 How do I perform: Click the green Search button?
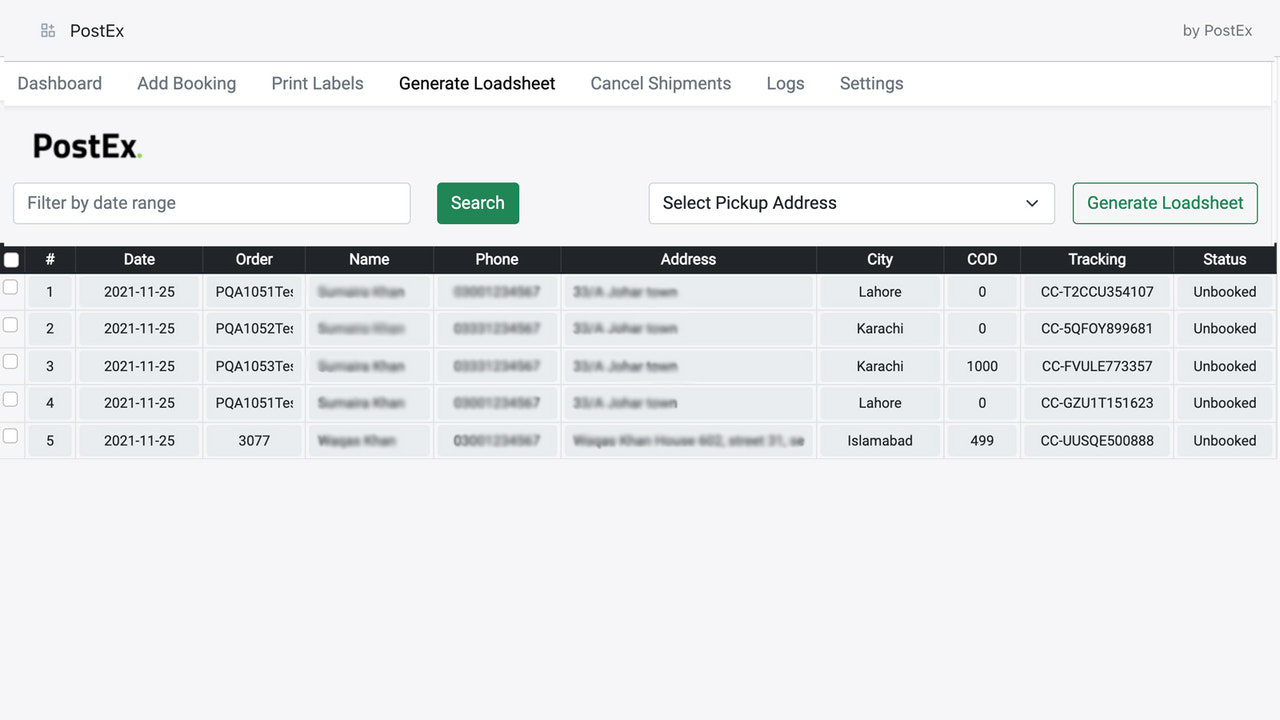coord(477,203)
